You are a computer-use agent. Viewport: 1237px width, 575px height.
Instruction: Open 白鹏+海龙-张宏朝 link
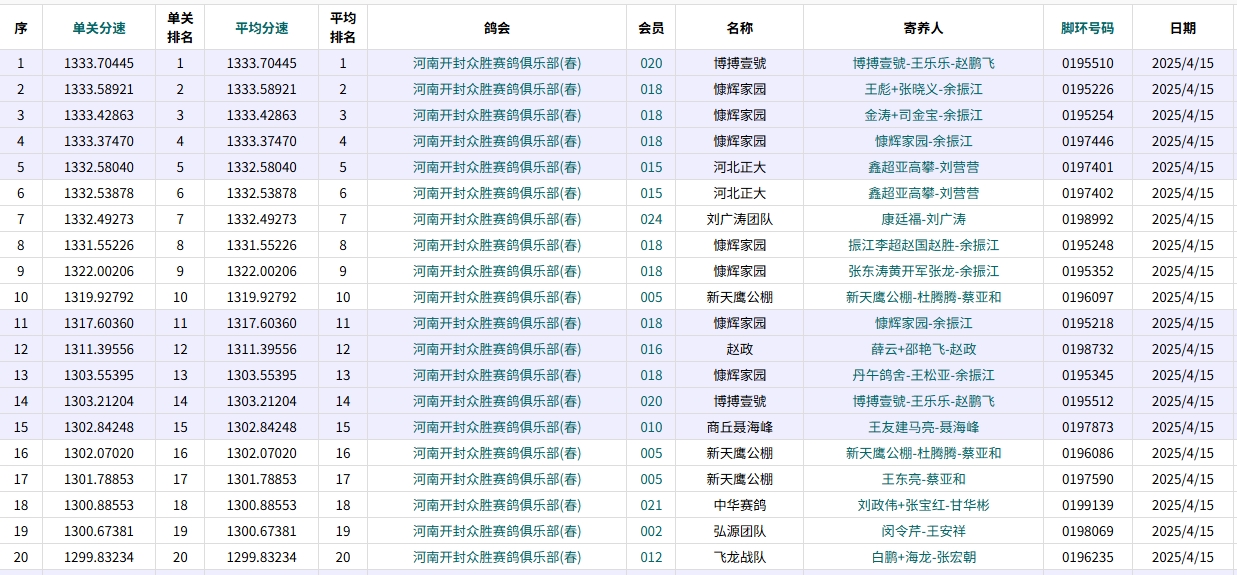(923, 557)
